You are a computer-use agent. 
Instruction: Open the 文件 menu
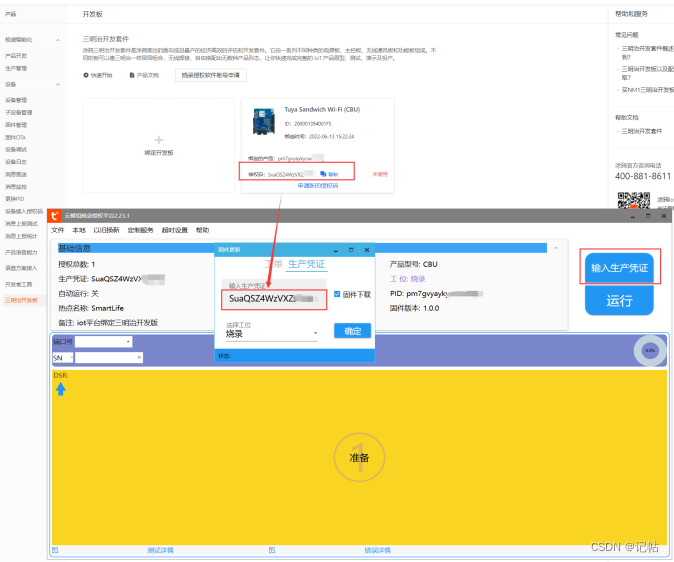(58, 230)
